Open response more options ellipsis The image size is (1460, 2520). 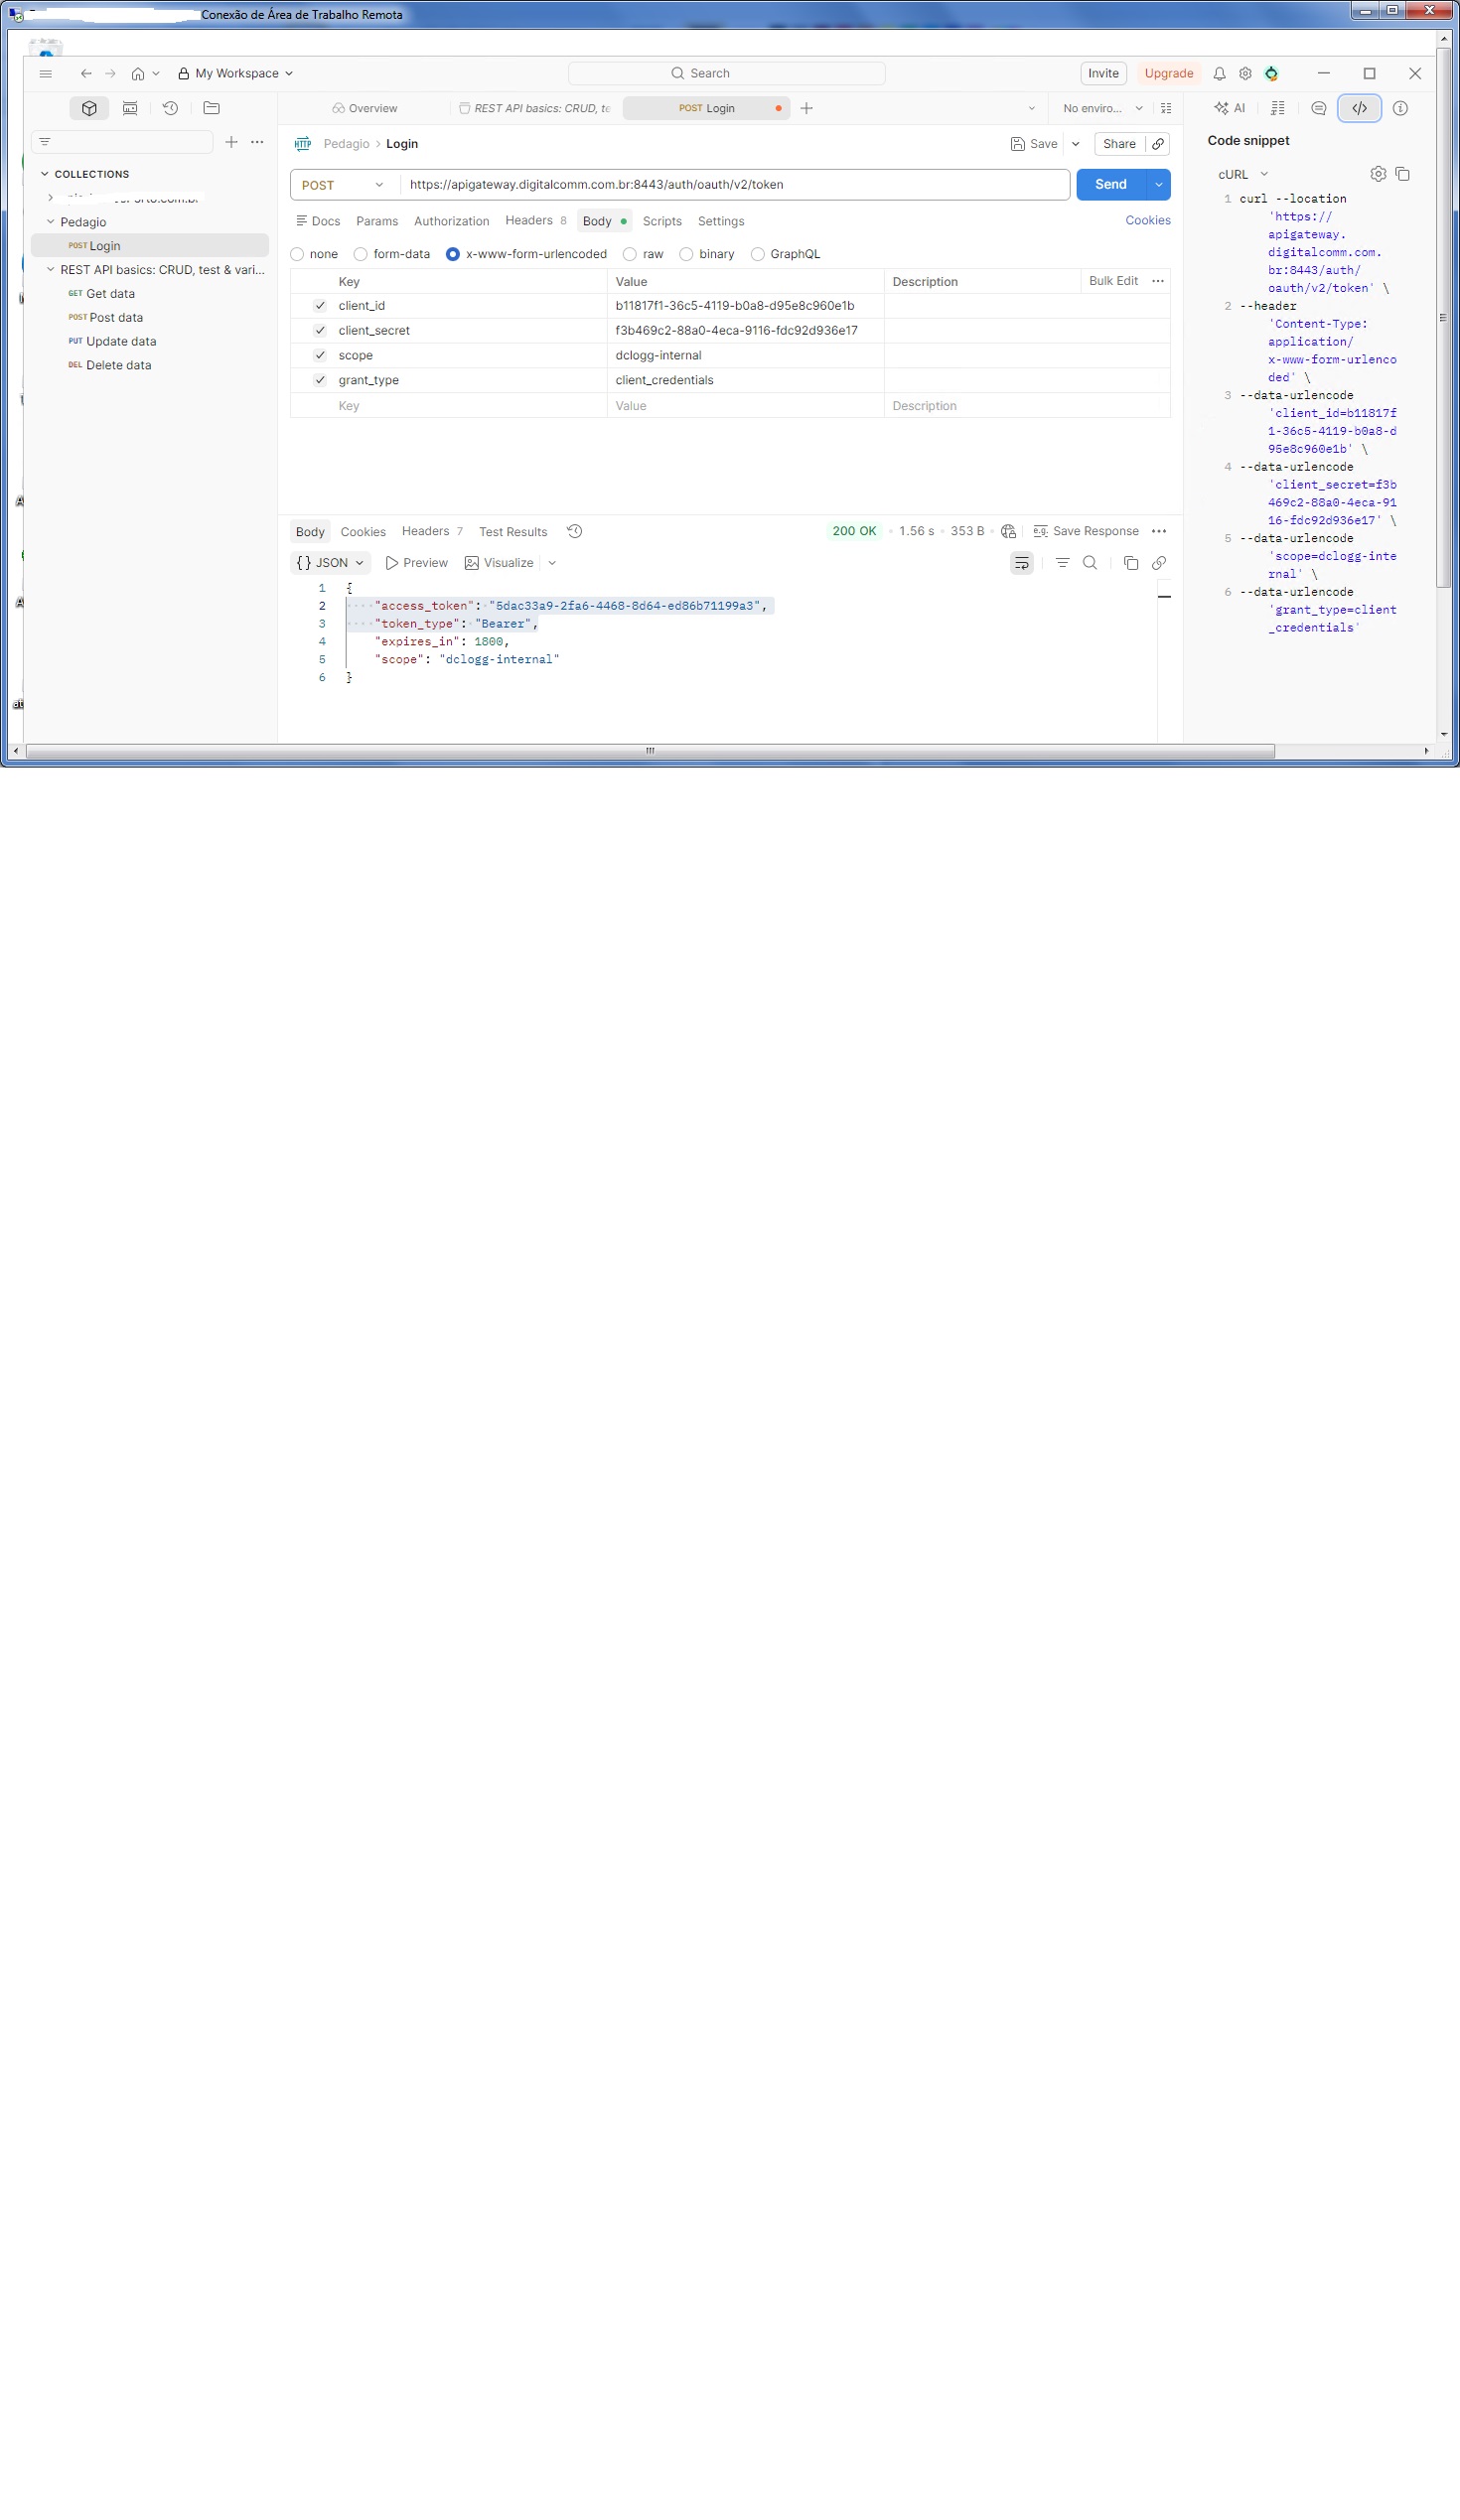[x=1159, y=532]
